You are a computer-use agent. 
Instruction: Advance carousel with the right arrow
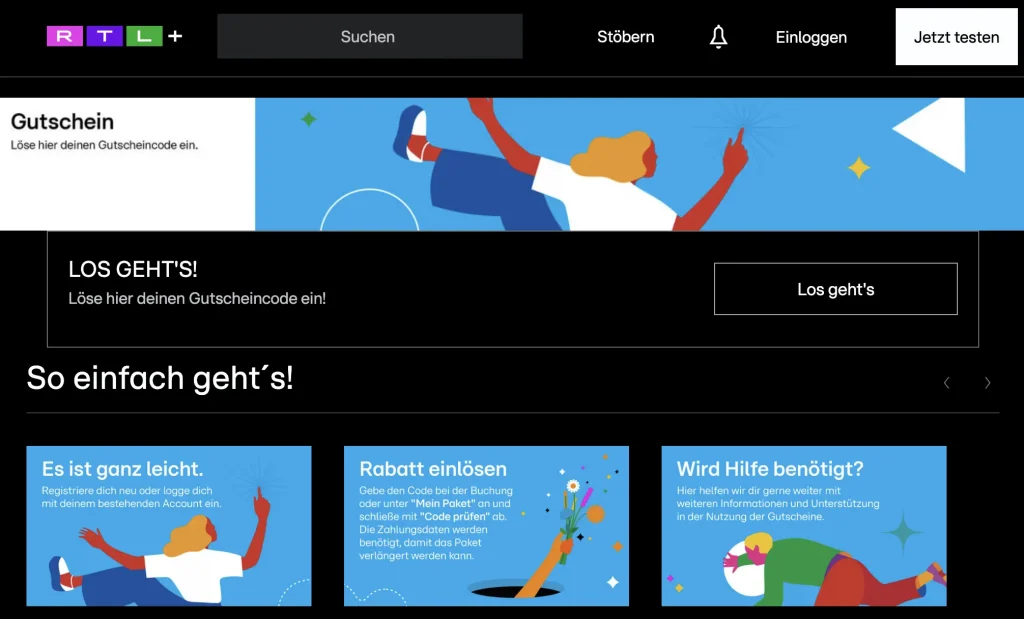coord(988,383)
